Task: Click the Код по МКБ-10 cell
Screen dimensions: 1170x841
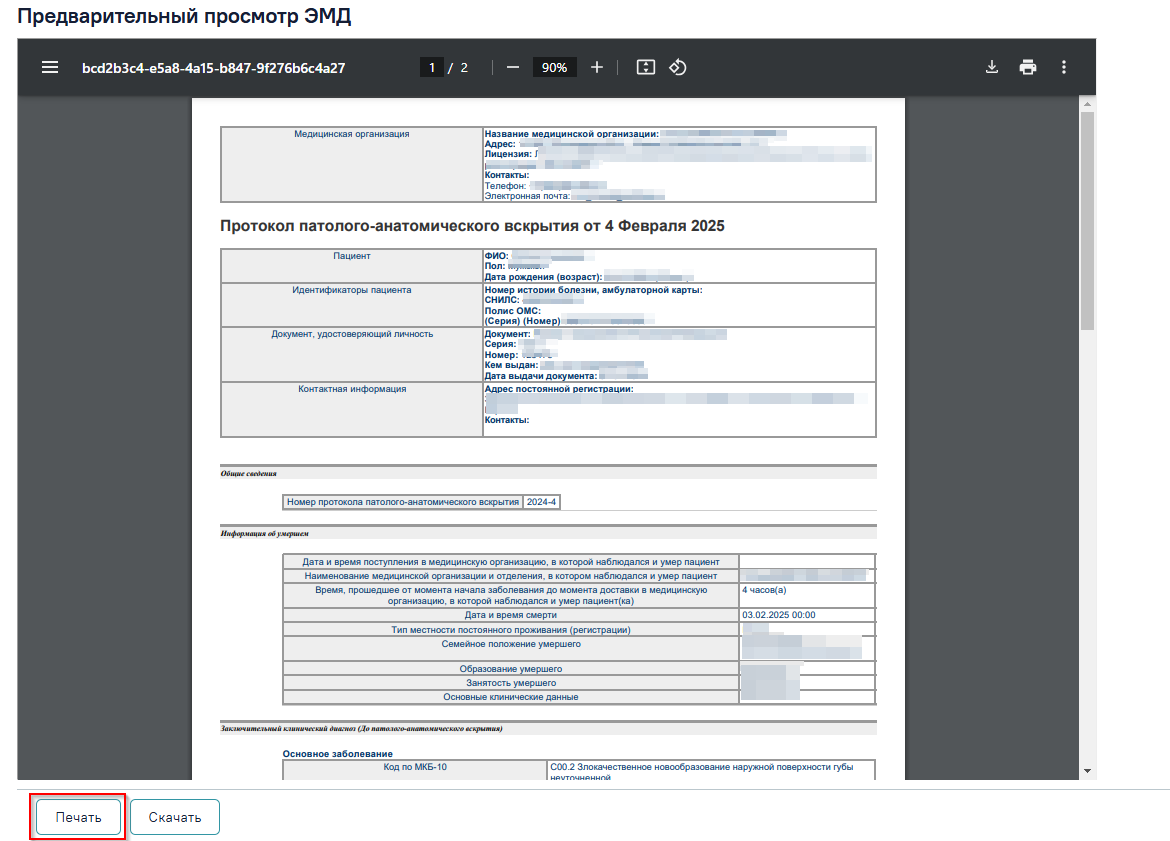Action: coord(415,768)
